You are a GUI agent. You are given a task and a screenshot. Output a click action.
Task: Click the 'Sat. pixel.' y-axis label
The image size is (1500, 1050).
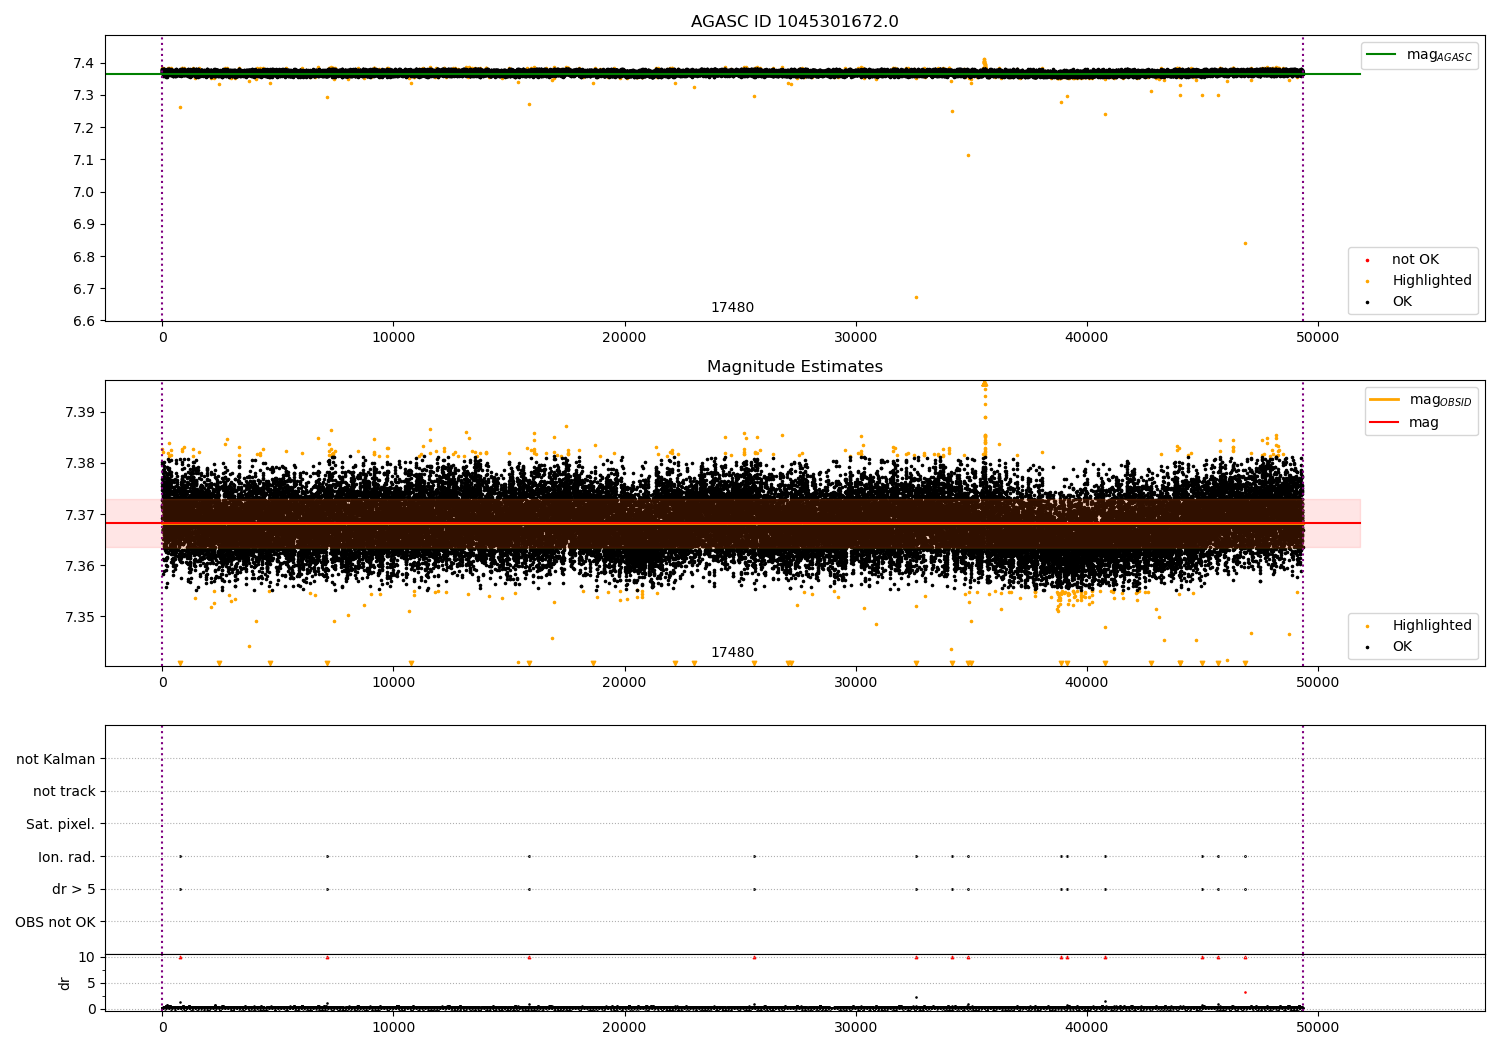click(60, 824)
